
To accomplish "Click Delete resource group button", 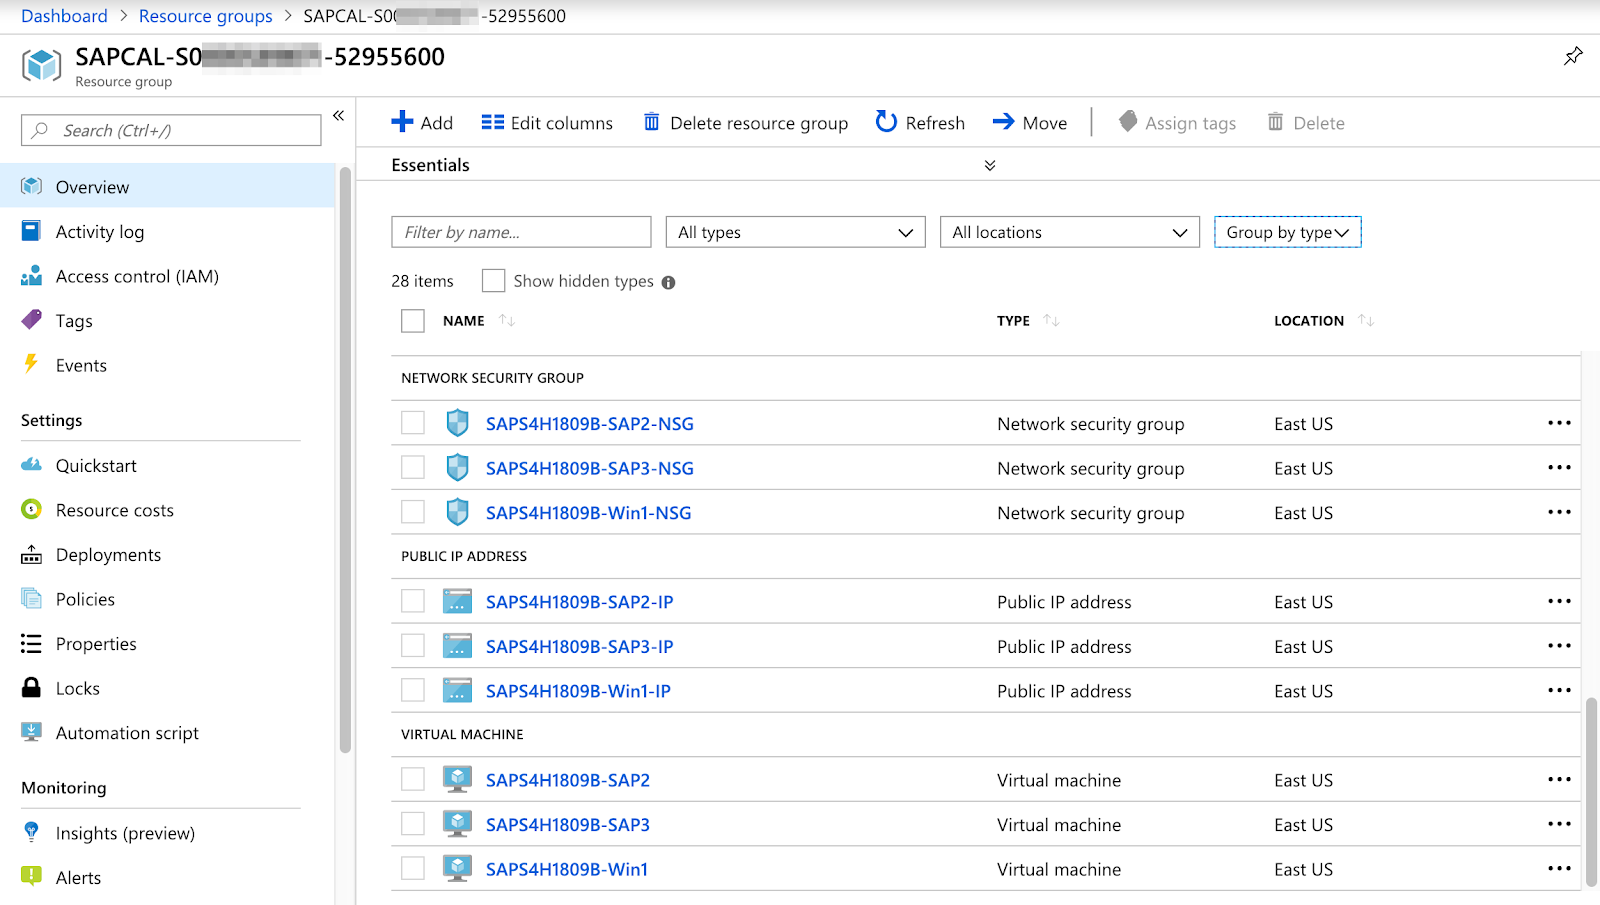I will 746,123.
